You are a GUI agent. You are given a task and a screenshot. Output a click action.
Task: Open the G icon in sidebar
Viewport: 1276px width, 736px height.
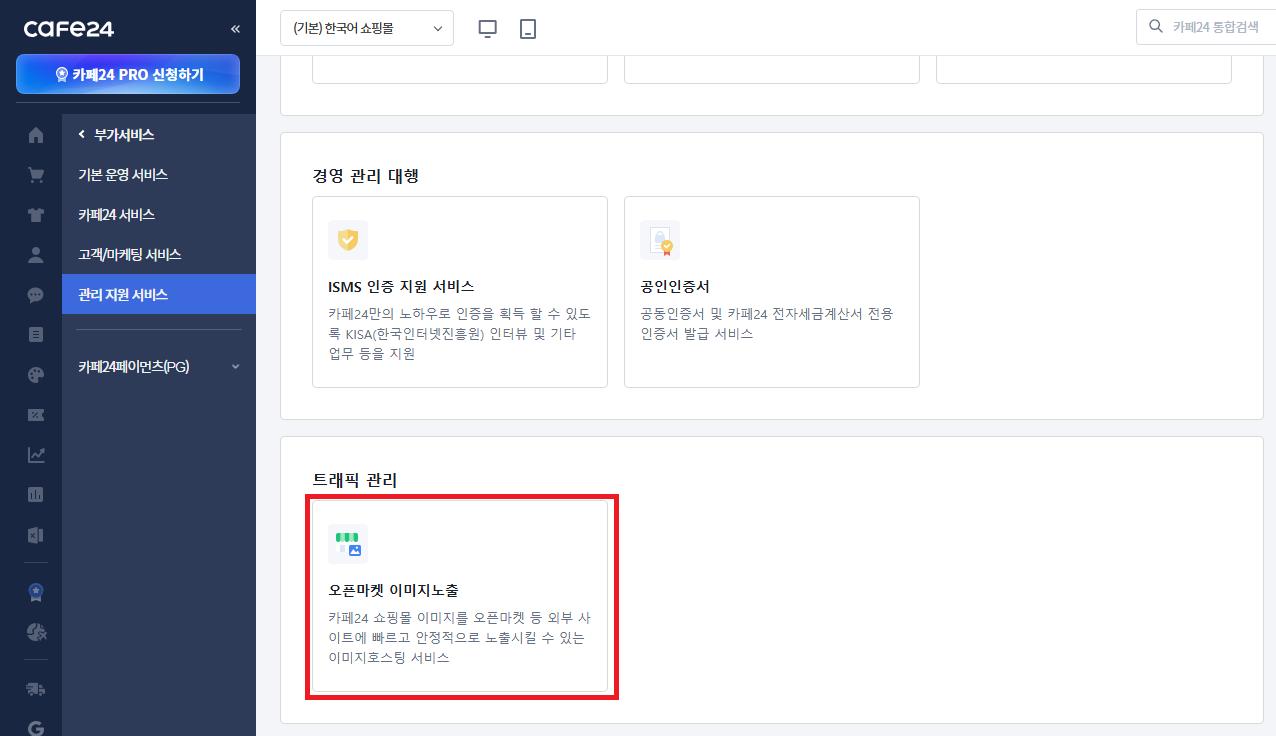36,728
